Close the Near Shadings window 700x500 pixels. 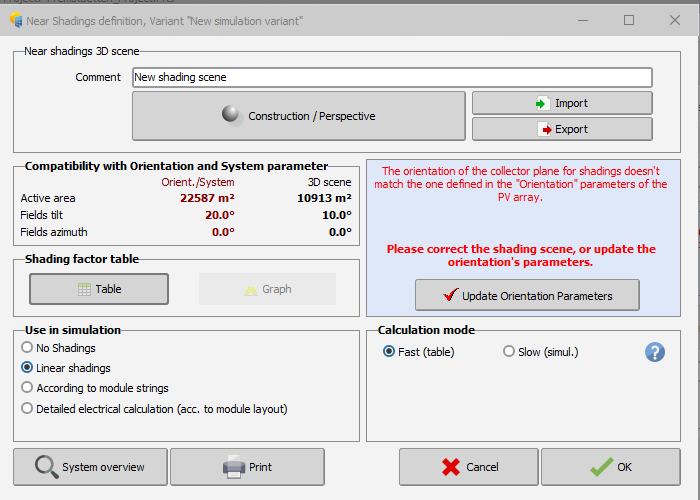[675, 21]
